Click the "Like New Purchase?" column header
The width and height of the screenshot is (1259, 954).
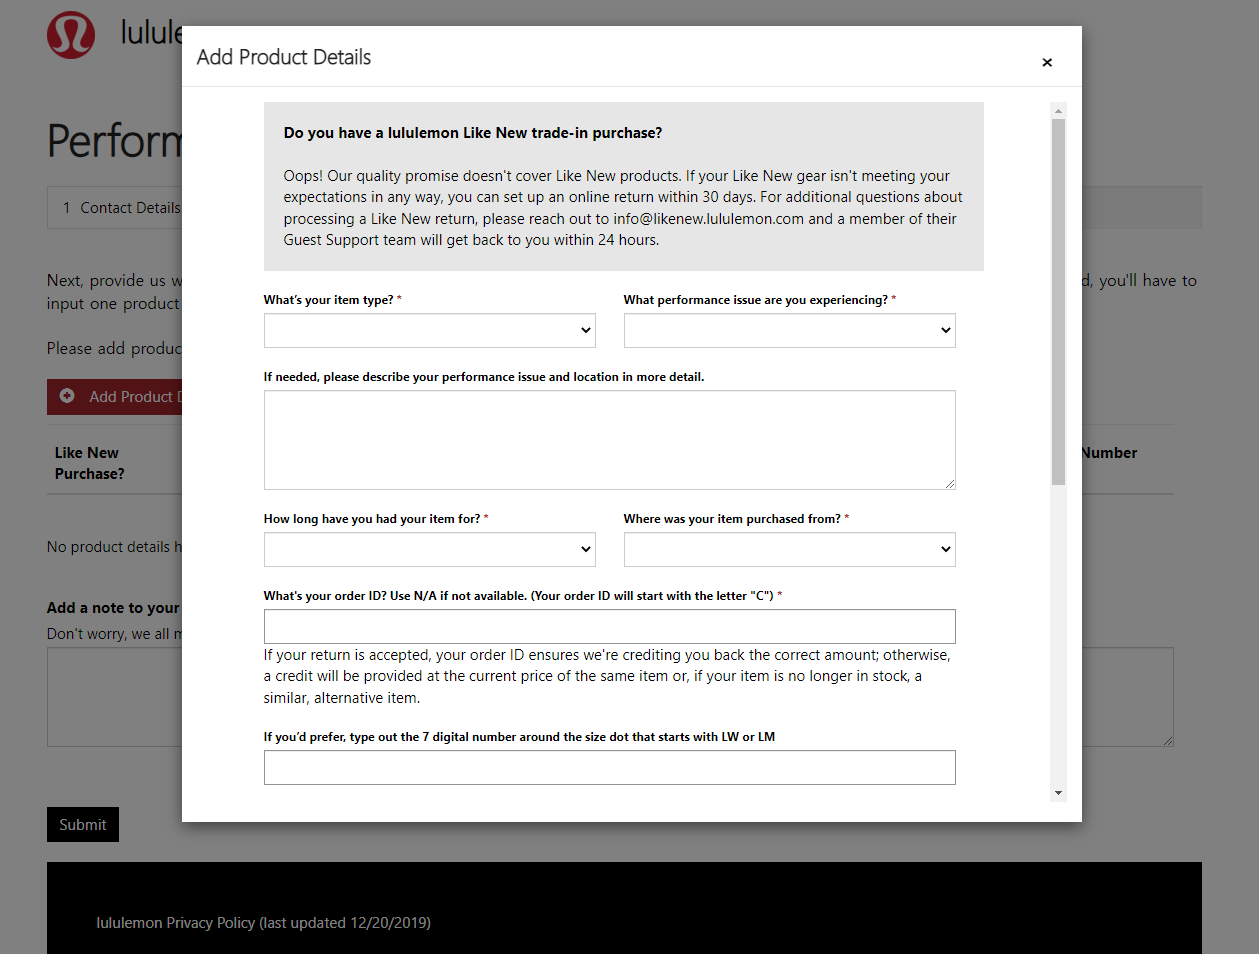click(x=90, y=463)
